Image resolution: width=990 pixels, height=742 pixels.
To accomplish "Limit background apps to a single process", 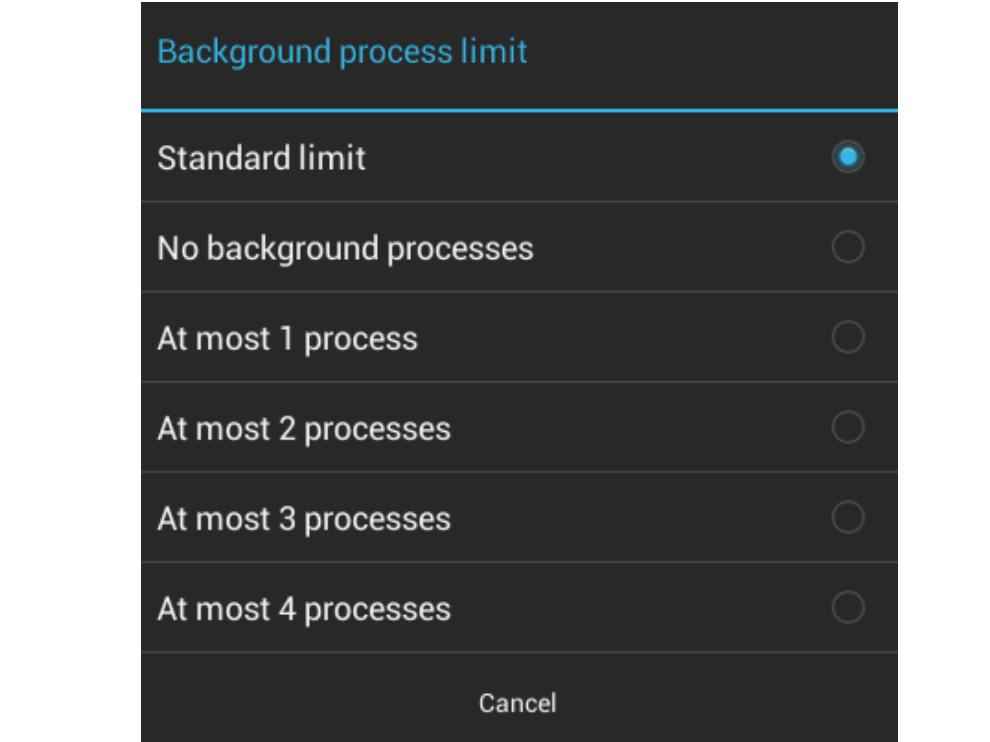I will (519, 338).
